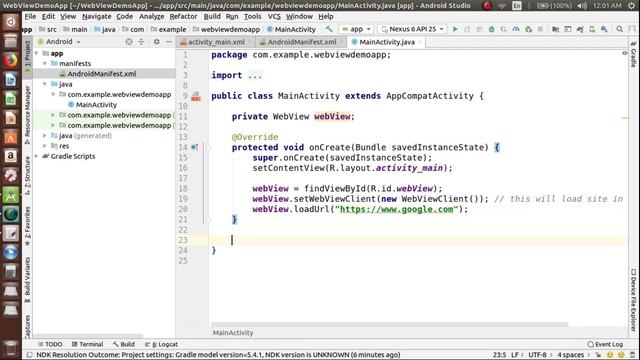Click tool windows quick-access icon in status bar

coord(29,355)
